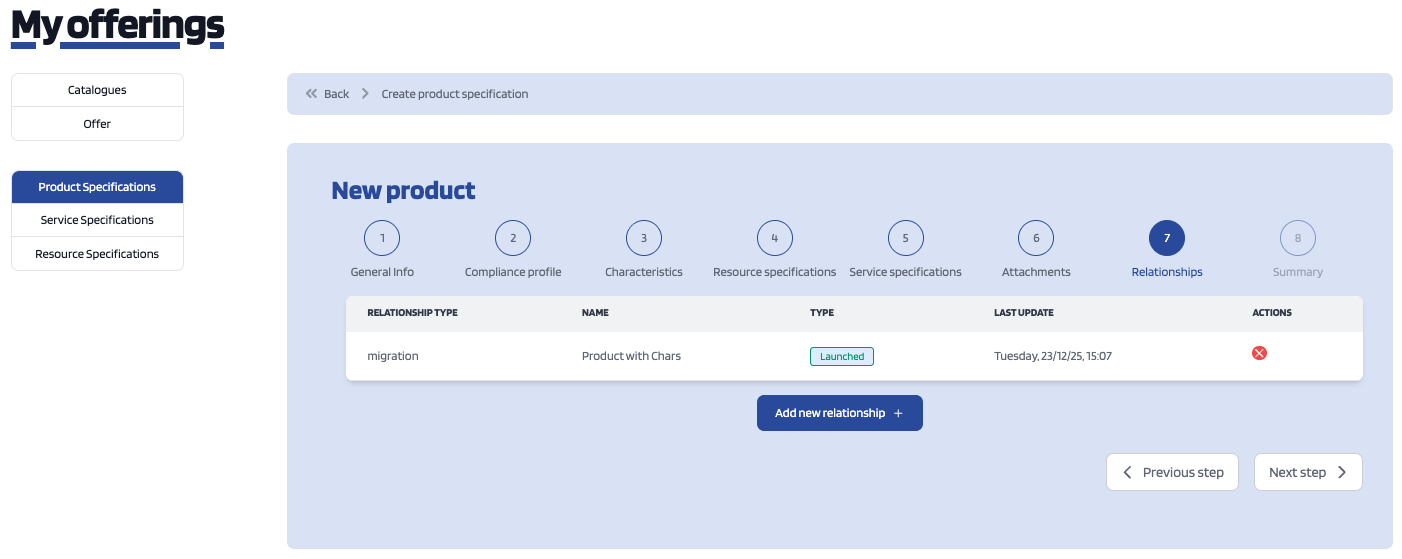
Task: Open step 6 Attachments circle
Action: 1036,238
